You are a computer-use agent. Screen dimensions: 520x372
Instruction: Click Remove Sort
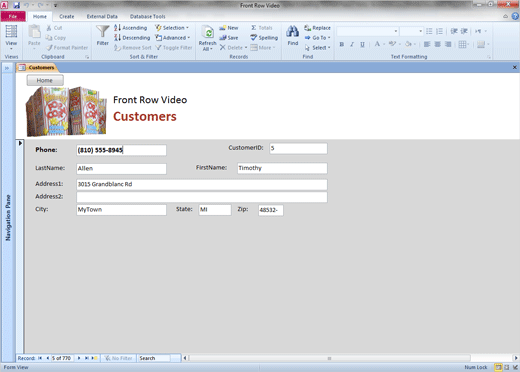pos(133,48)
